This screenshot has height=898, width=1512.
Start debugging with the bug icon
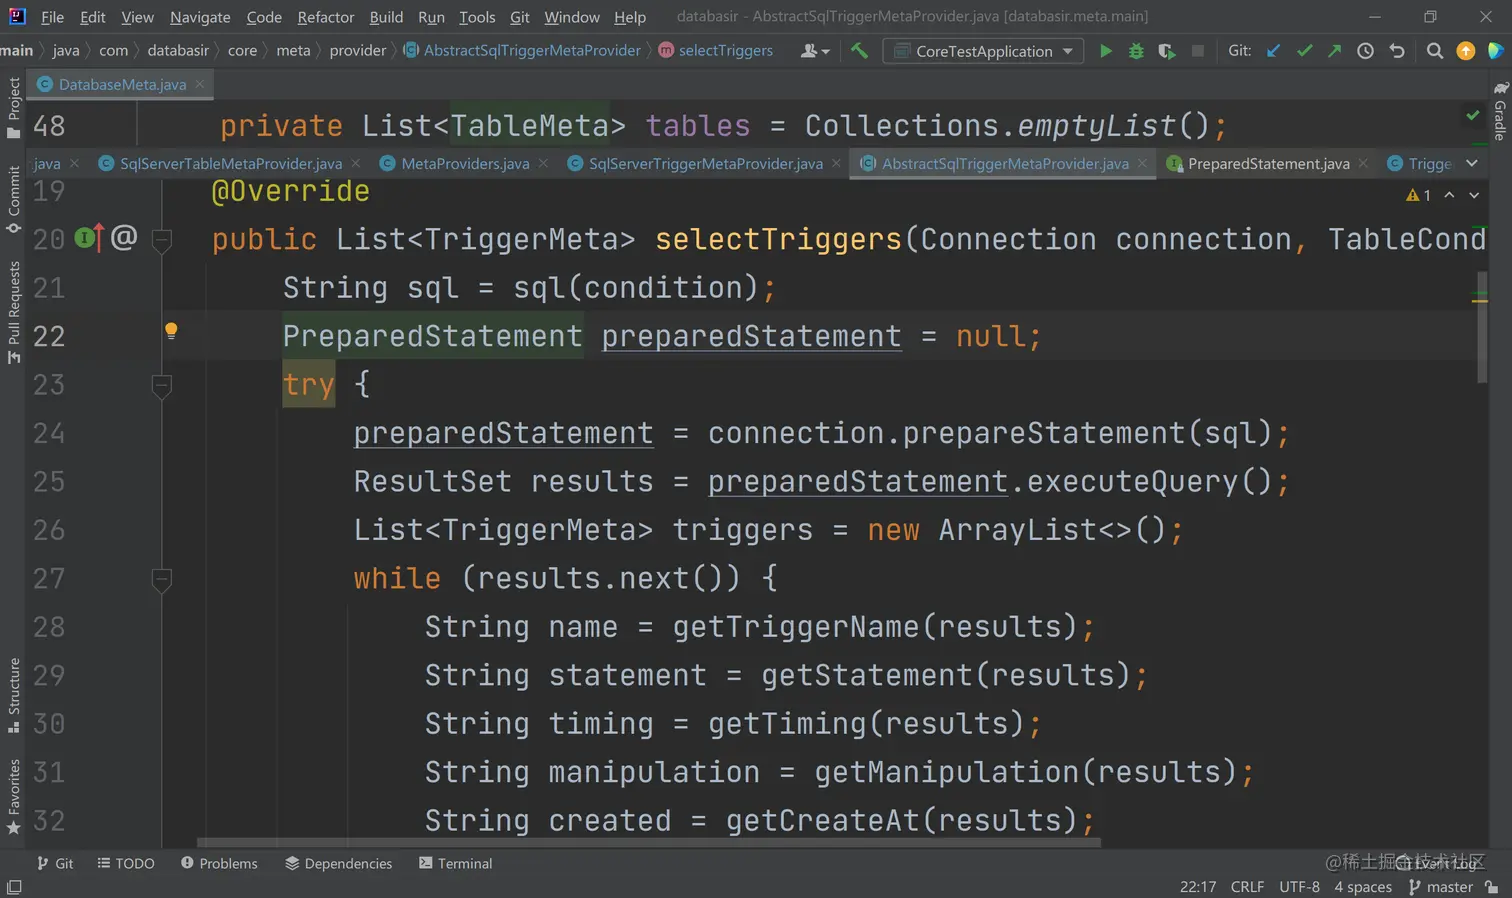point(1136,51)
